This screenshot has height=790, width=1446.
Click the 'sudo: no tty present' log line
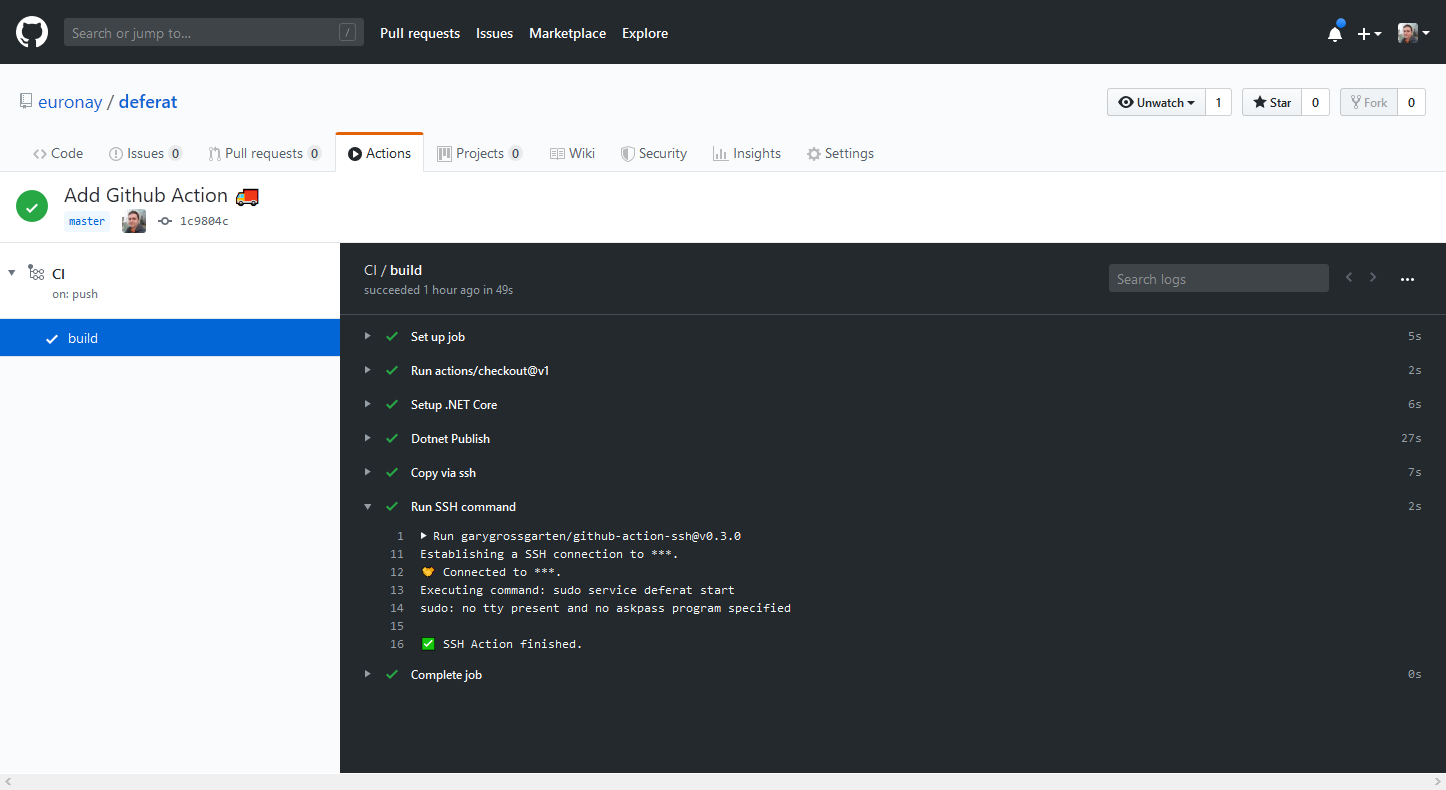click(605, 608)
